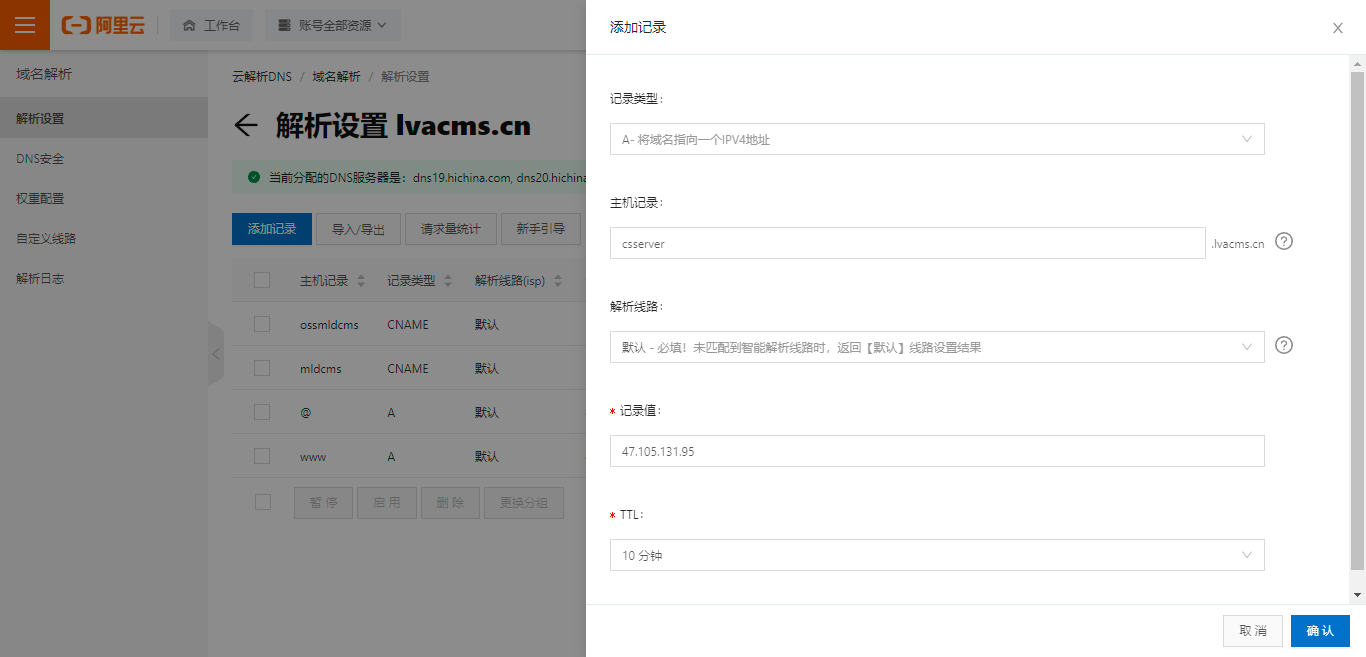1366x657 pixels.
Task: Click the 记录值 input field
Action: point(937,451)
